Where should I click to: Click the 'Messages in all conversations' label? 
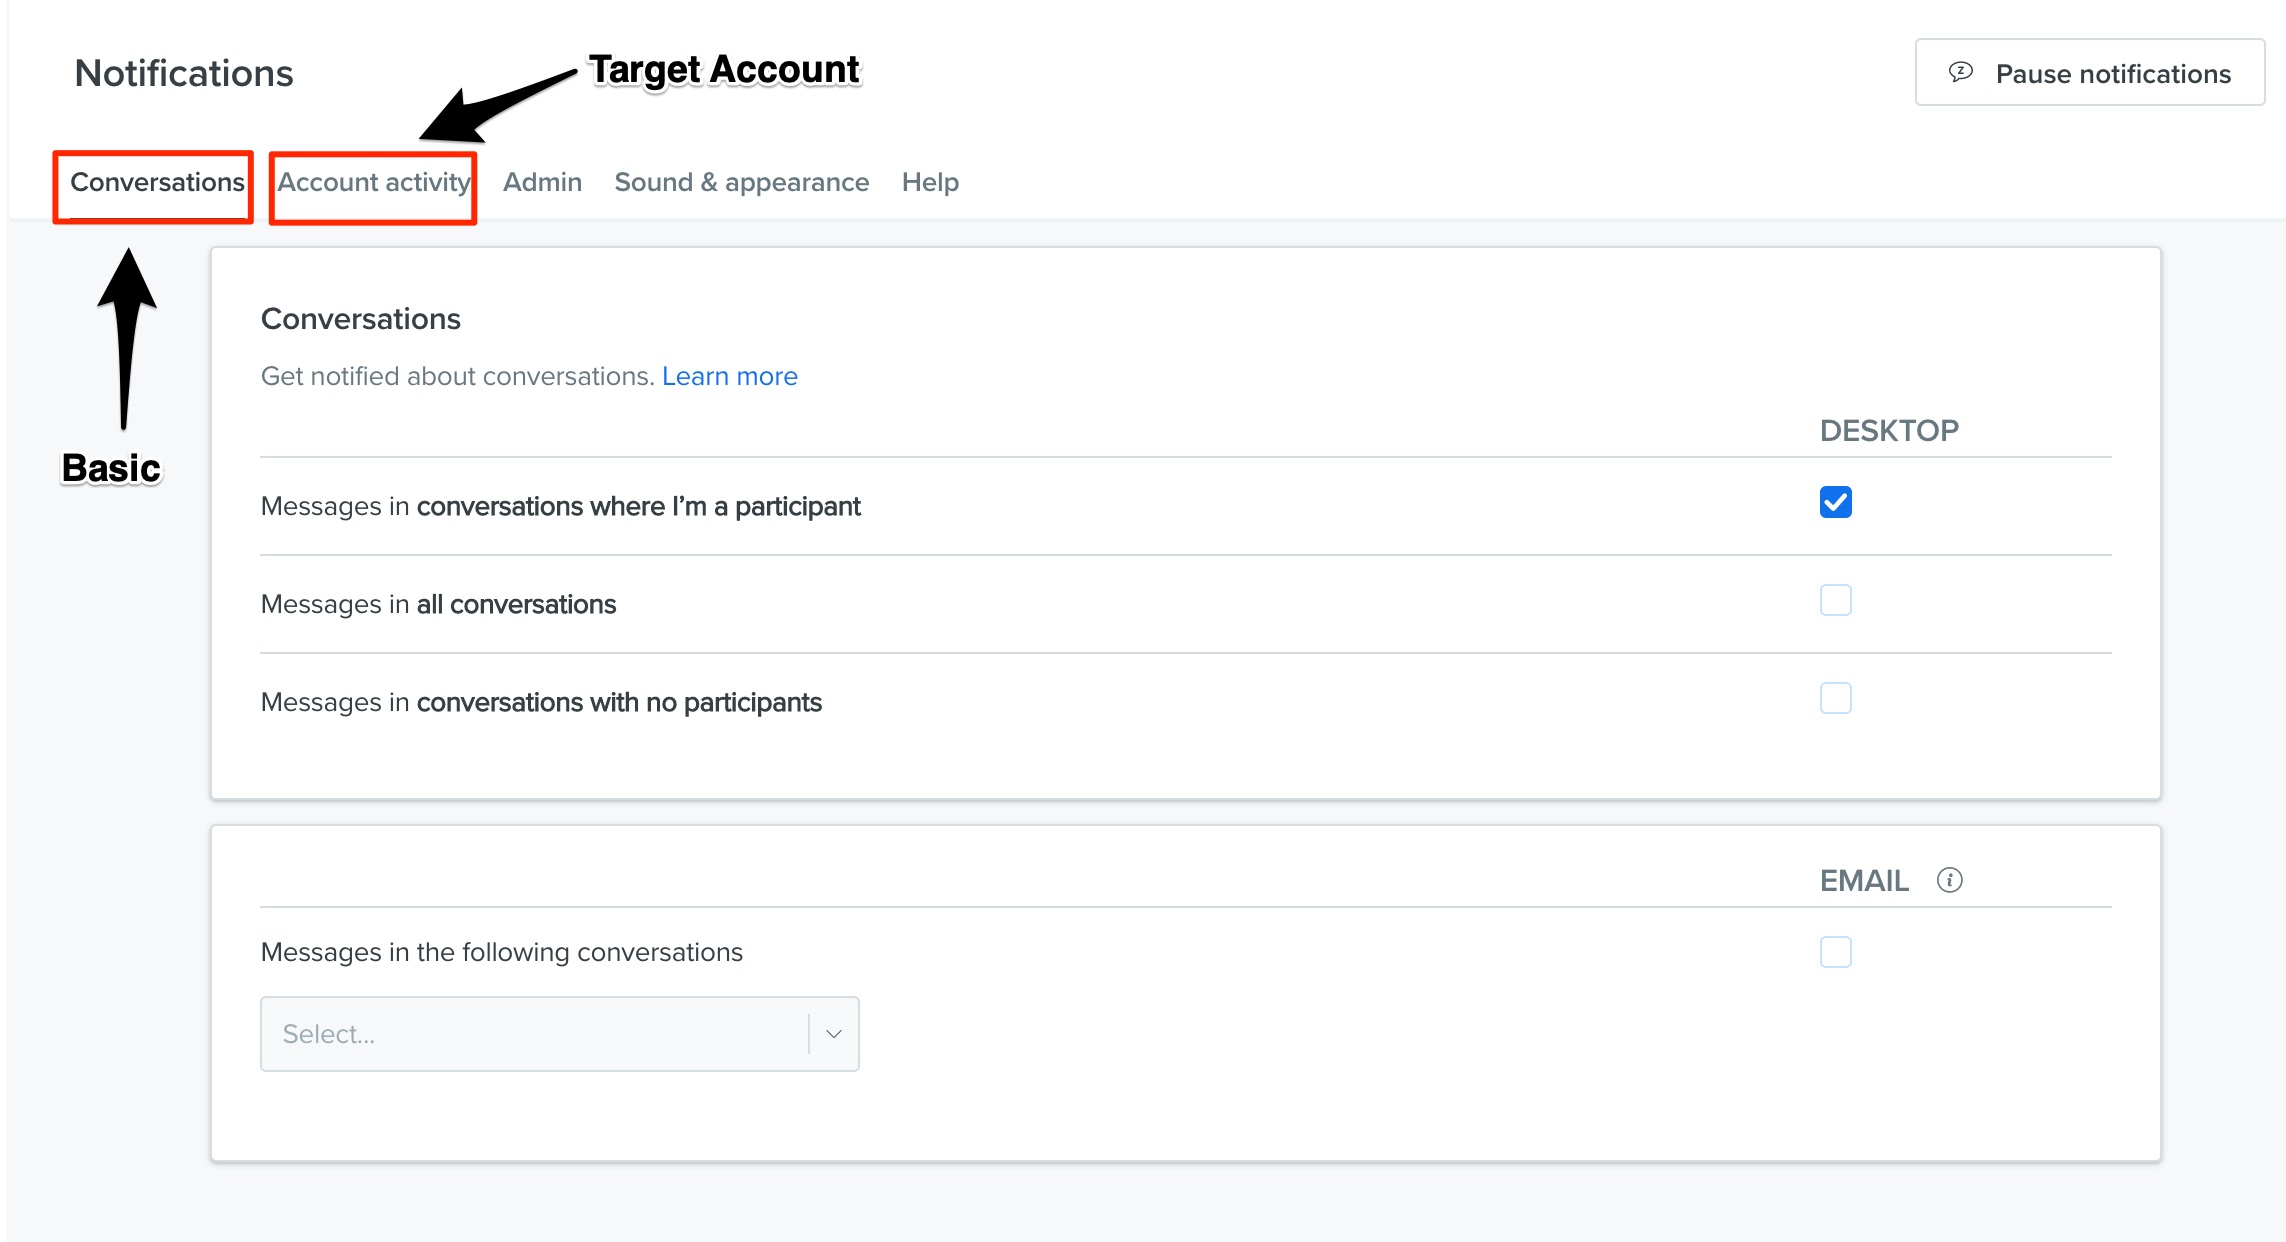(438, 604)
